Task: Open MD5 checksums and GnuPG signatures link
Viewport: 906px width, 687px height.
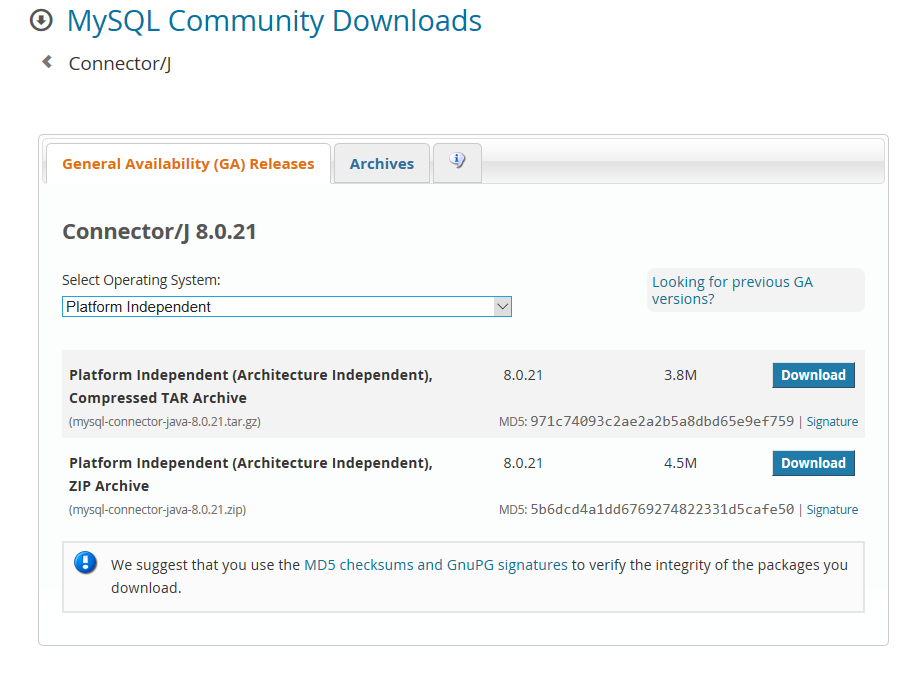Action: [436, 565]
